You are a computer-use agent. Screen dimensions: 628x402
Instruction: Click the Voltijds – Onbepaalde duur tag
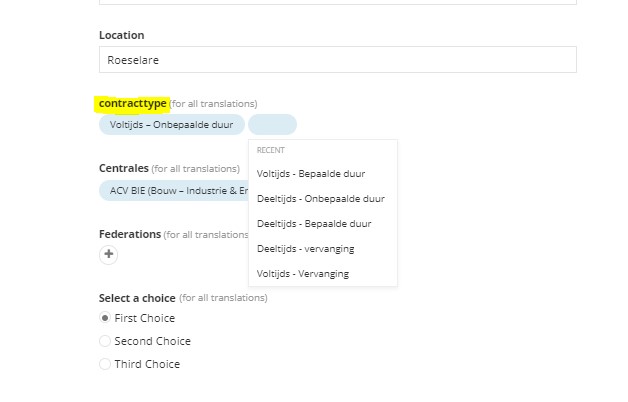(172, 125)
